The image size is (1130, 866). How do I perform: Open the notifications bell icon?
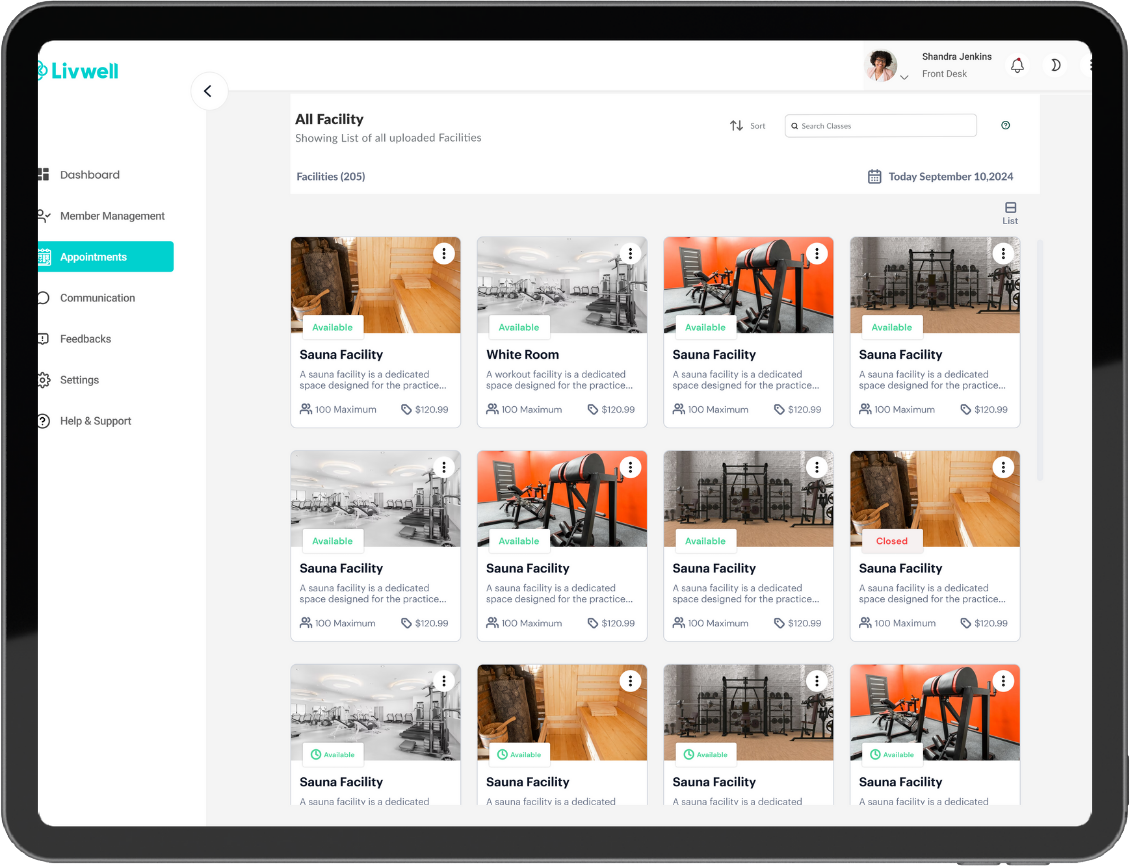point(1017,65)
